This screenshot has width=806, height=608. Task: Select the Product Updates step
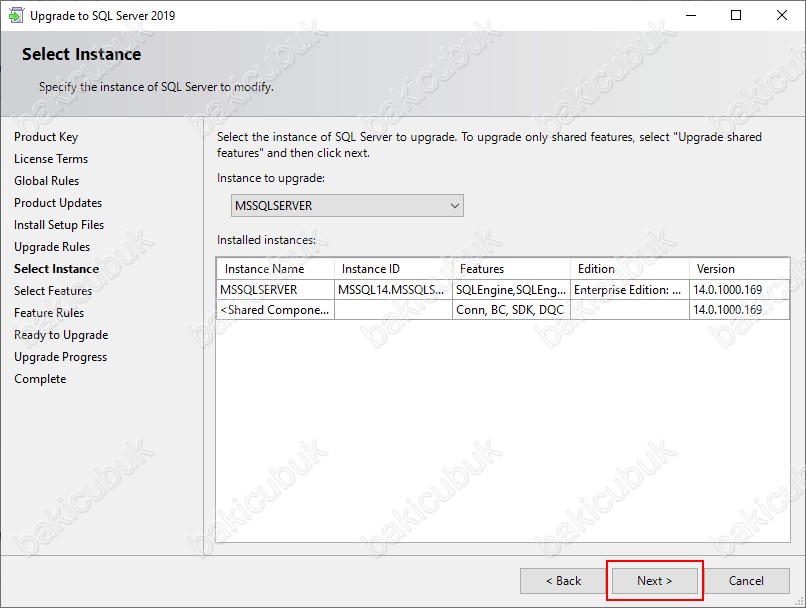coord(58,203)
